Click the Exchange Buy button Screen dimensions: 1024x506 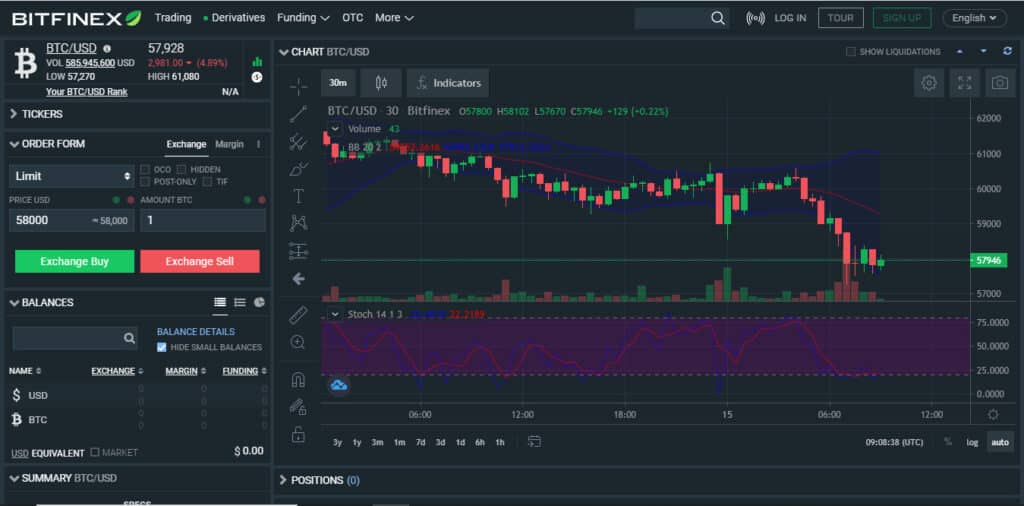(x=74, y=261)
